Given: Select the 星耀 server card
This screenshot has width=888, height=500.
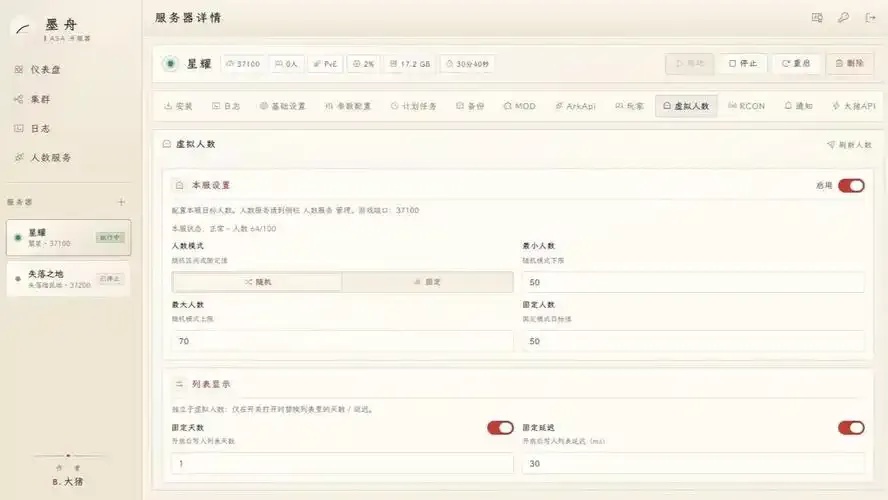Looking at the screenshot, I should click(69, 237).
